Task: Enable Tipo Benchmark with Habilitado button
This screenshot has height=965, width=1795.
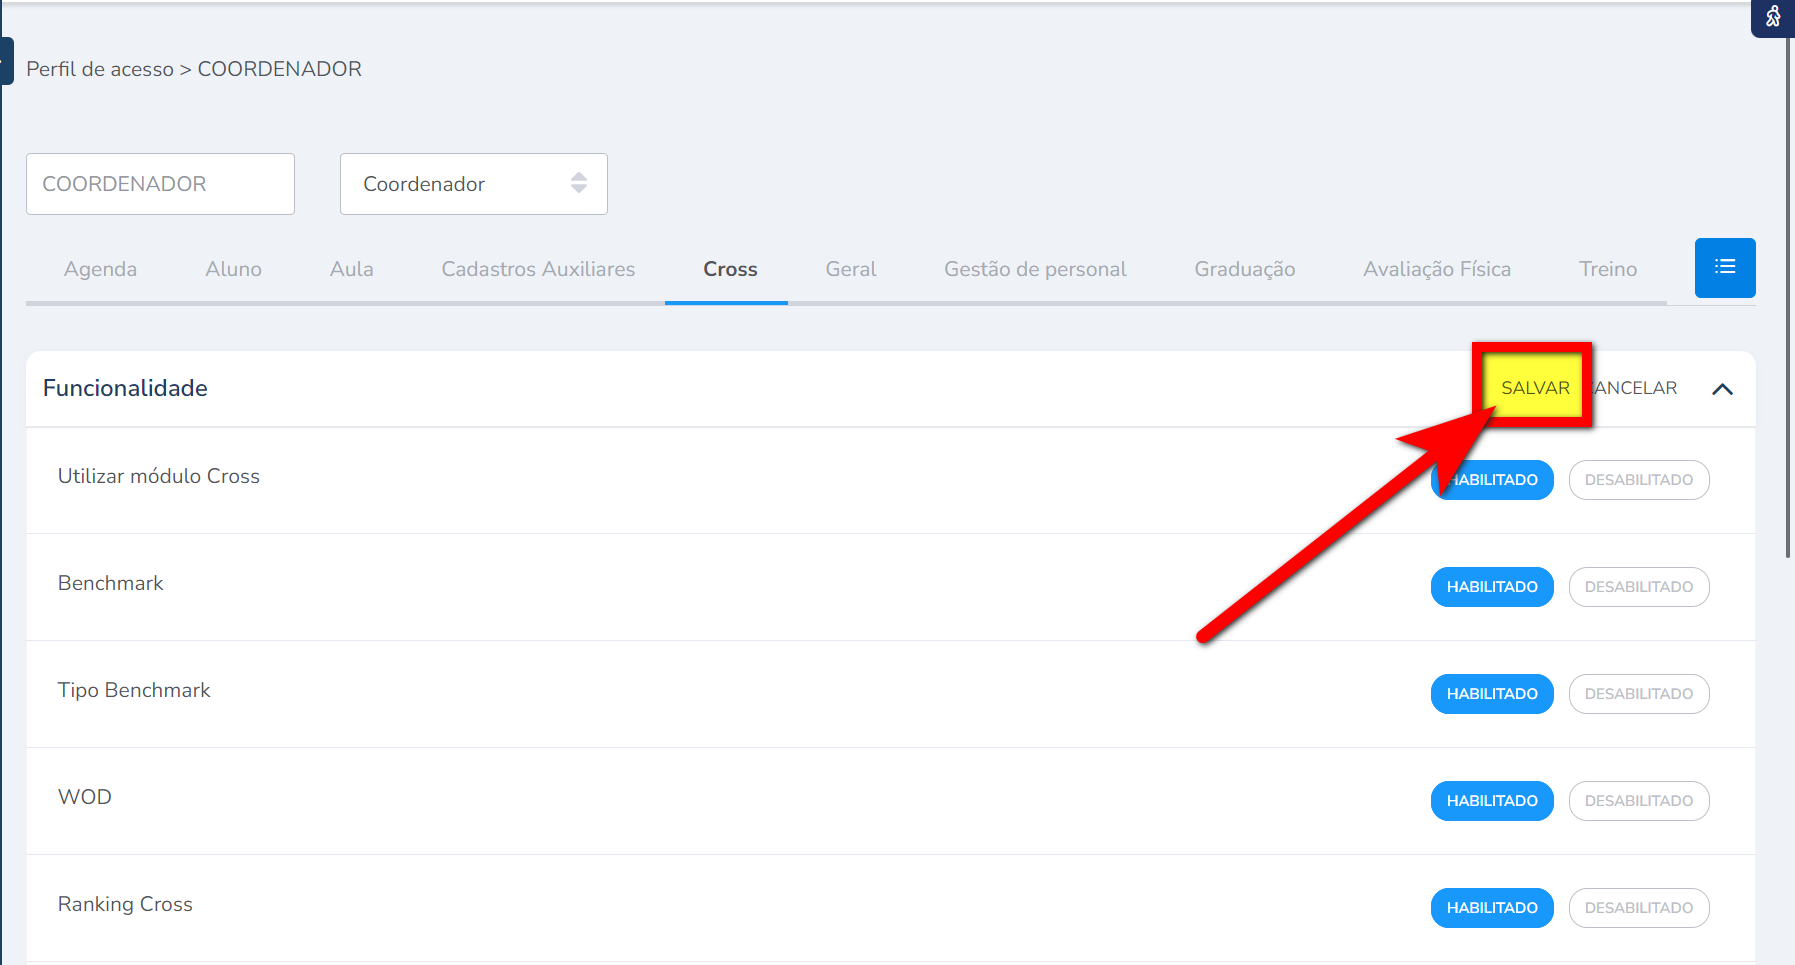Action: pos(1491,694)
